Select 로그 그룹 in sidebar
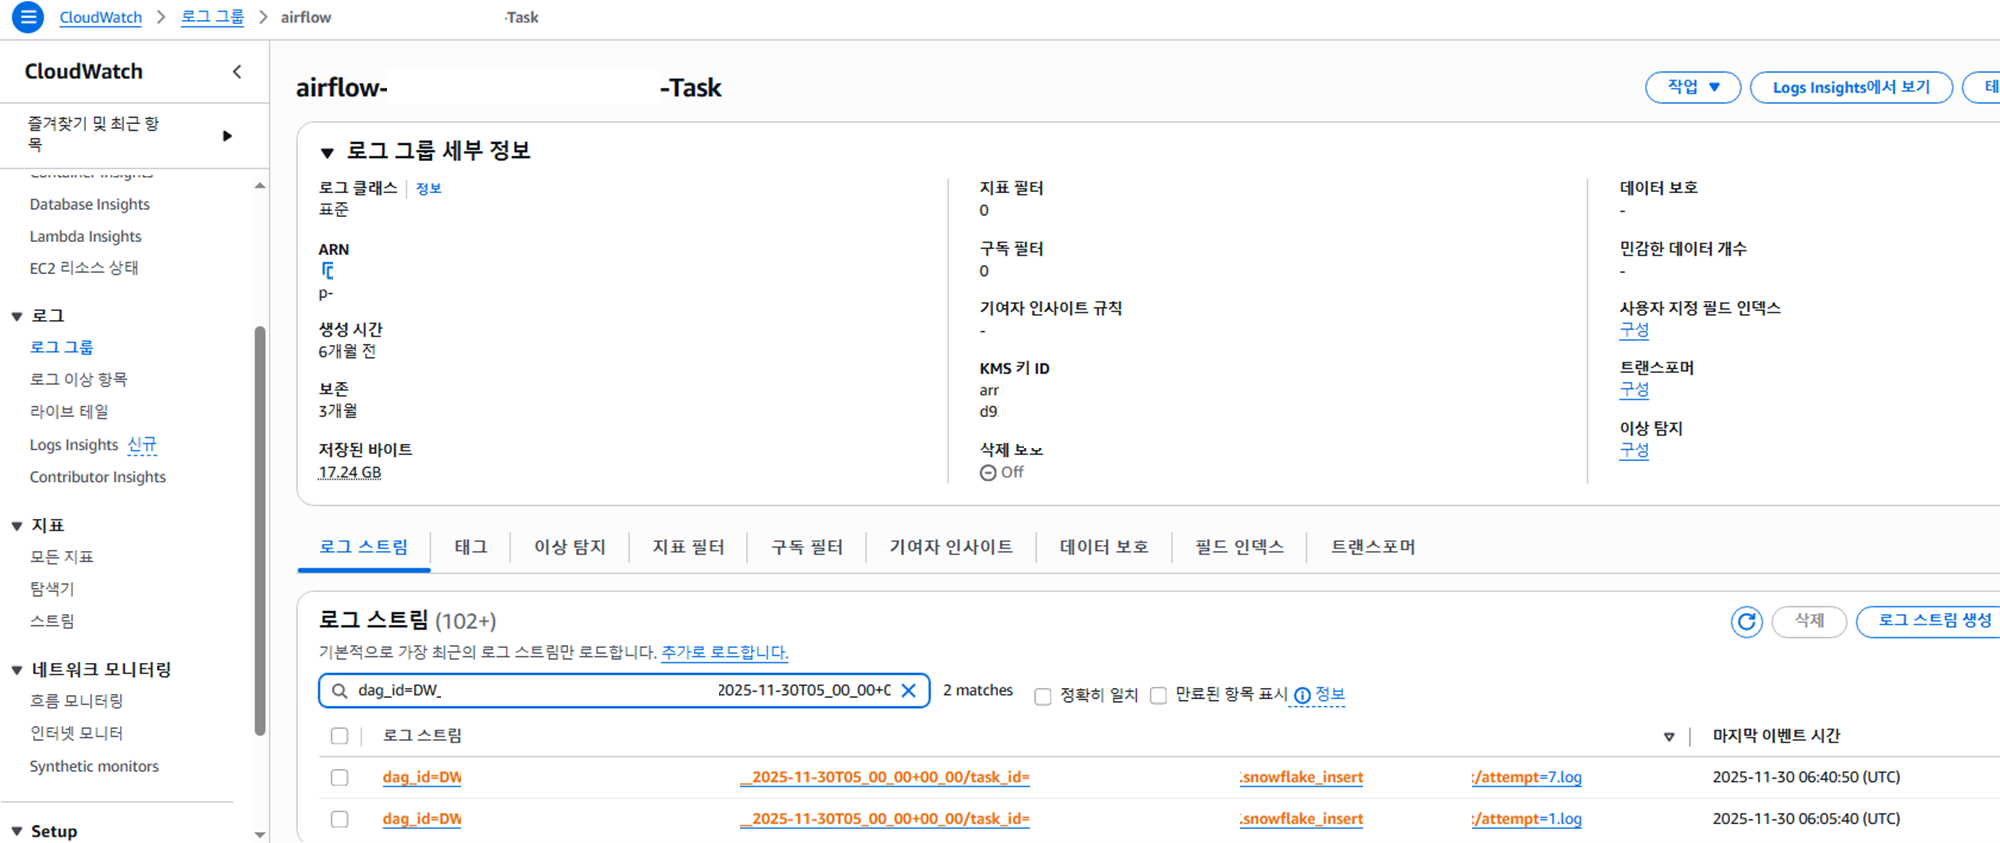Image resolution: width=2000 pixels, height=843 pixels. click(61, 347)
